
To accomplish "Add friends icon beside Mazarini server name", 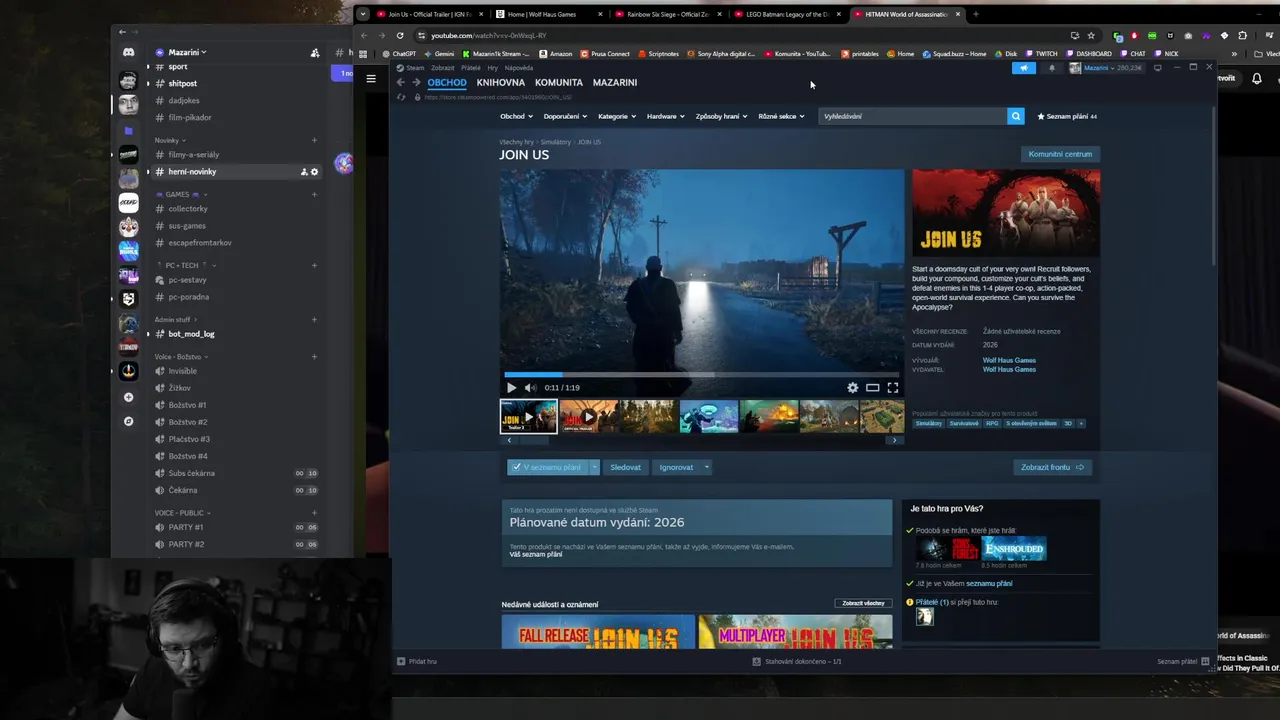I will [315, 52].
